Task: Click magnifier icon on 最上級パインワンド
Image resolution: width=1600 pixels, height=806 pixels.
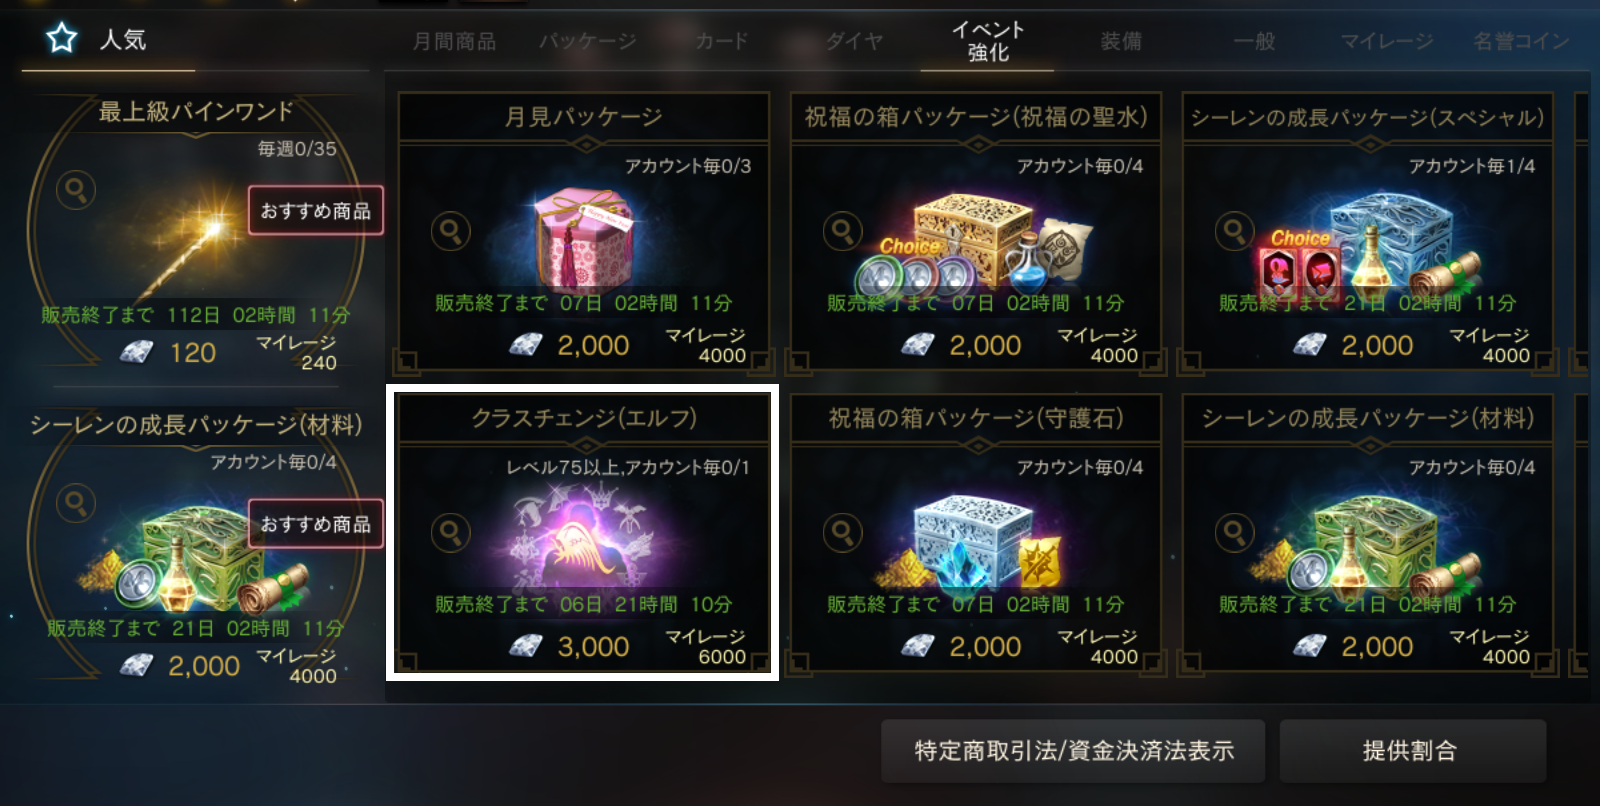Action: (76, 189)
